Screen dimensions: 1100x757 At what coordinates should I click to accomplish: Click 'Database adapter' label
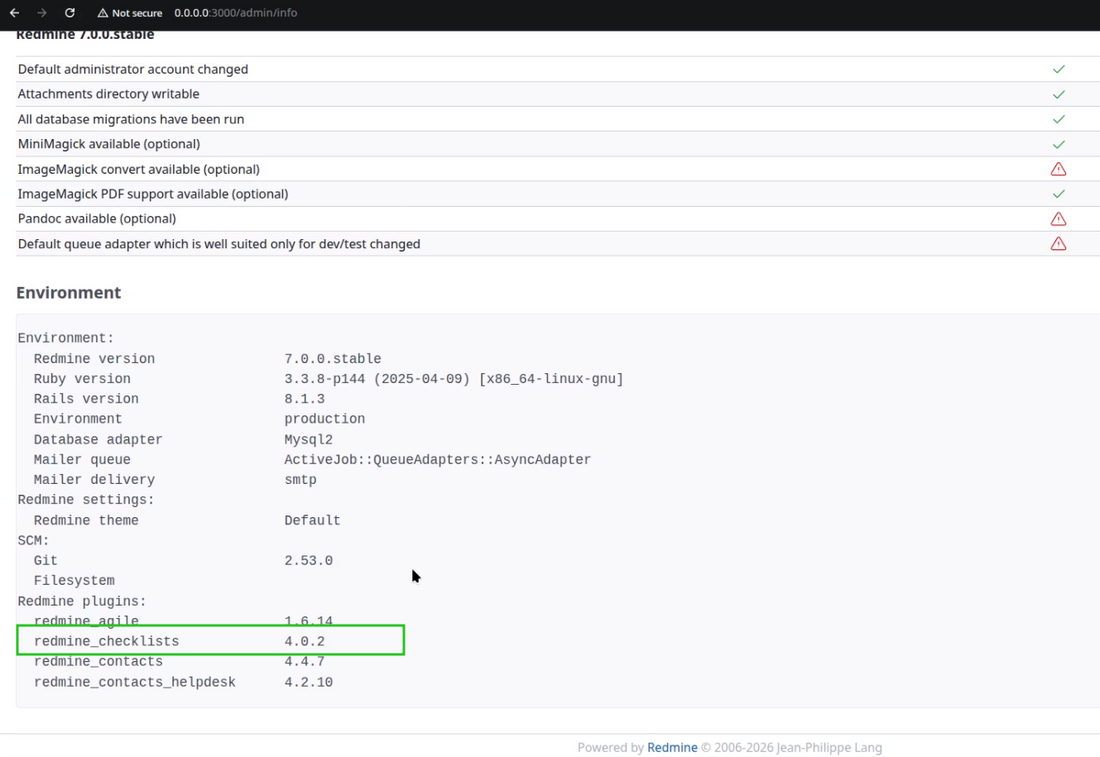(98, 440)
